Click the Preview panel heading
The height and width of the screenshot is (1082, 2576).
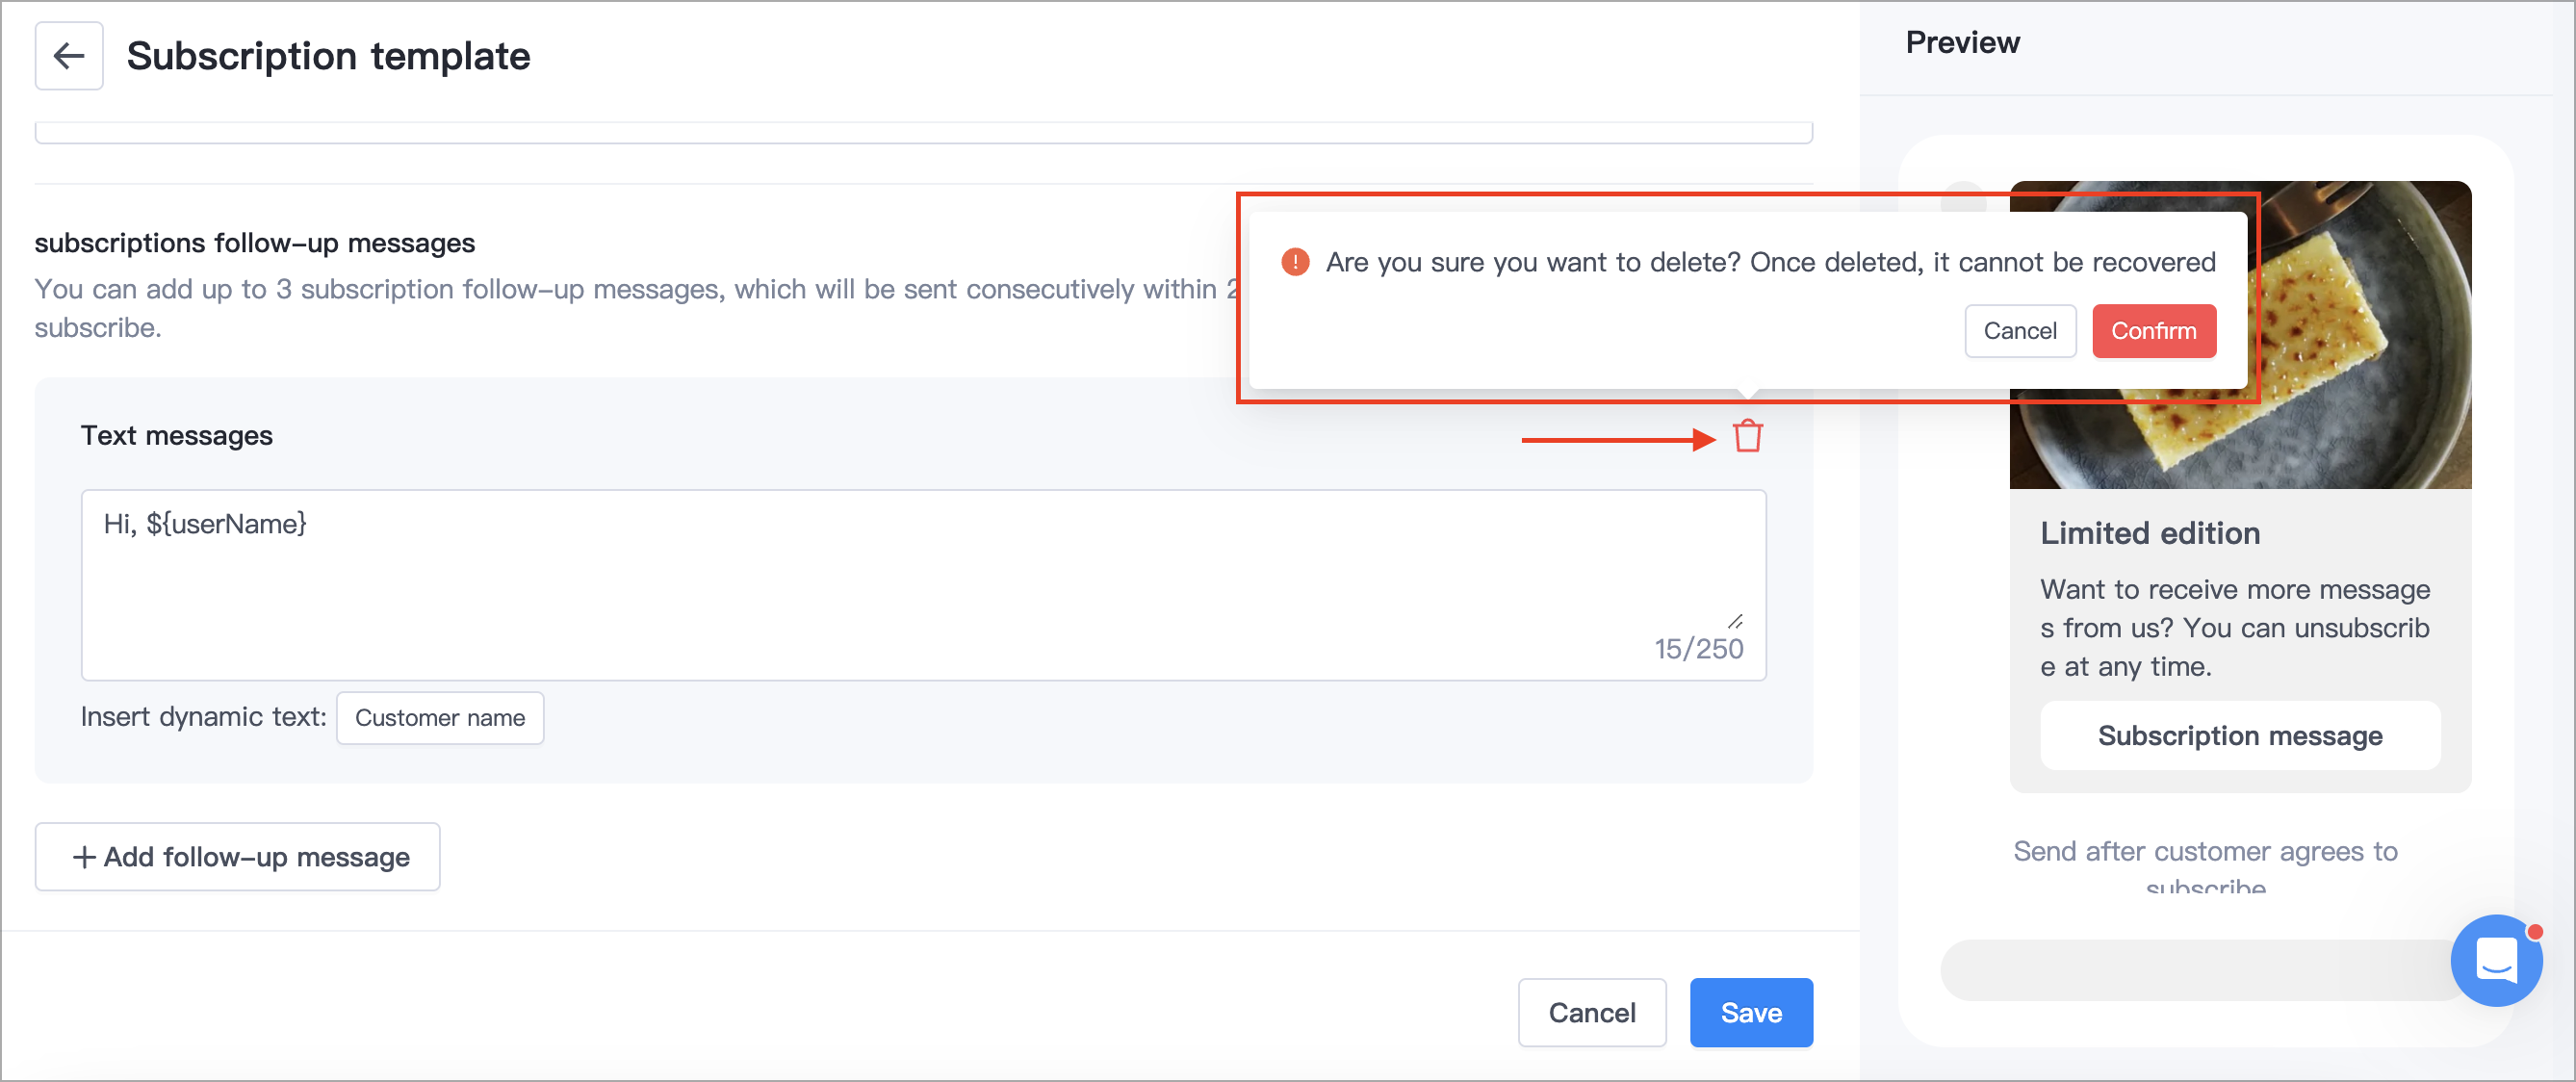click(x=1962, y=43)
